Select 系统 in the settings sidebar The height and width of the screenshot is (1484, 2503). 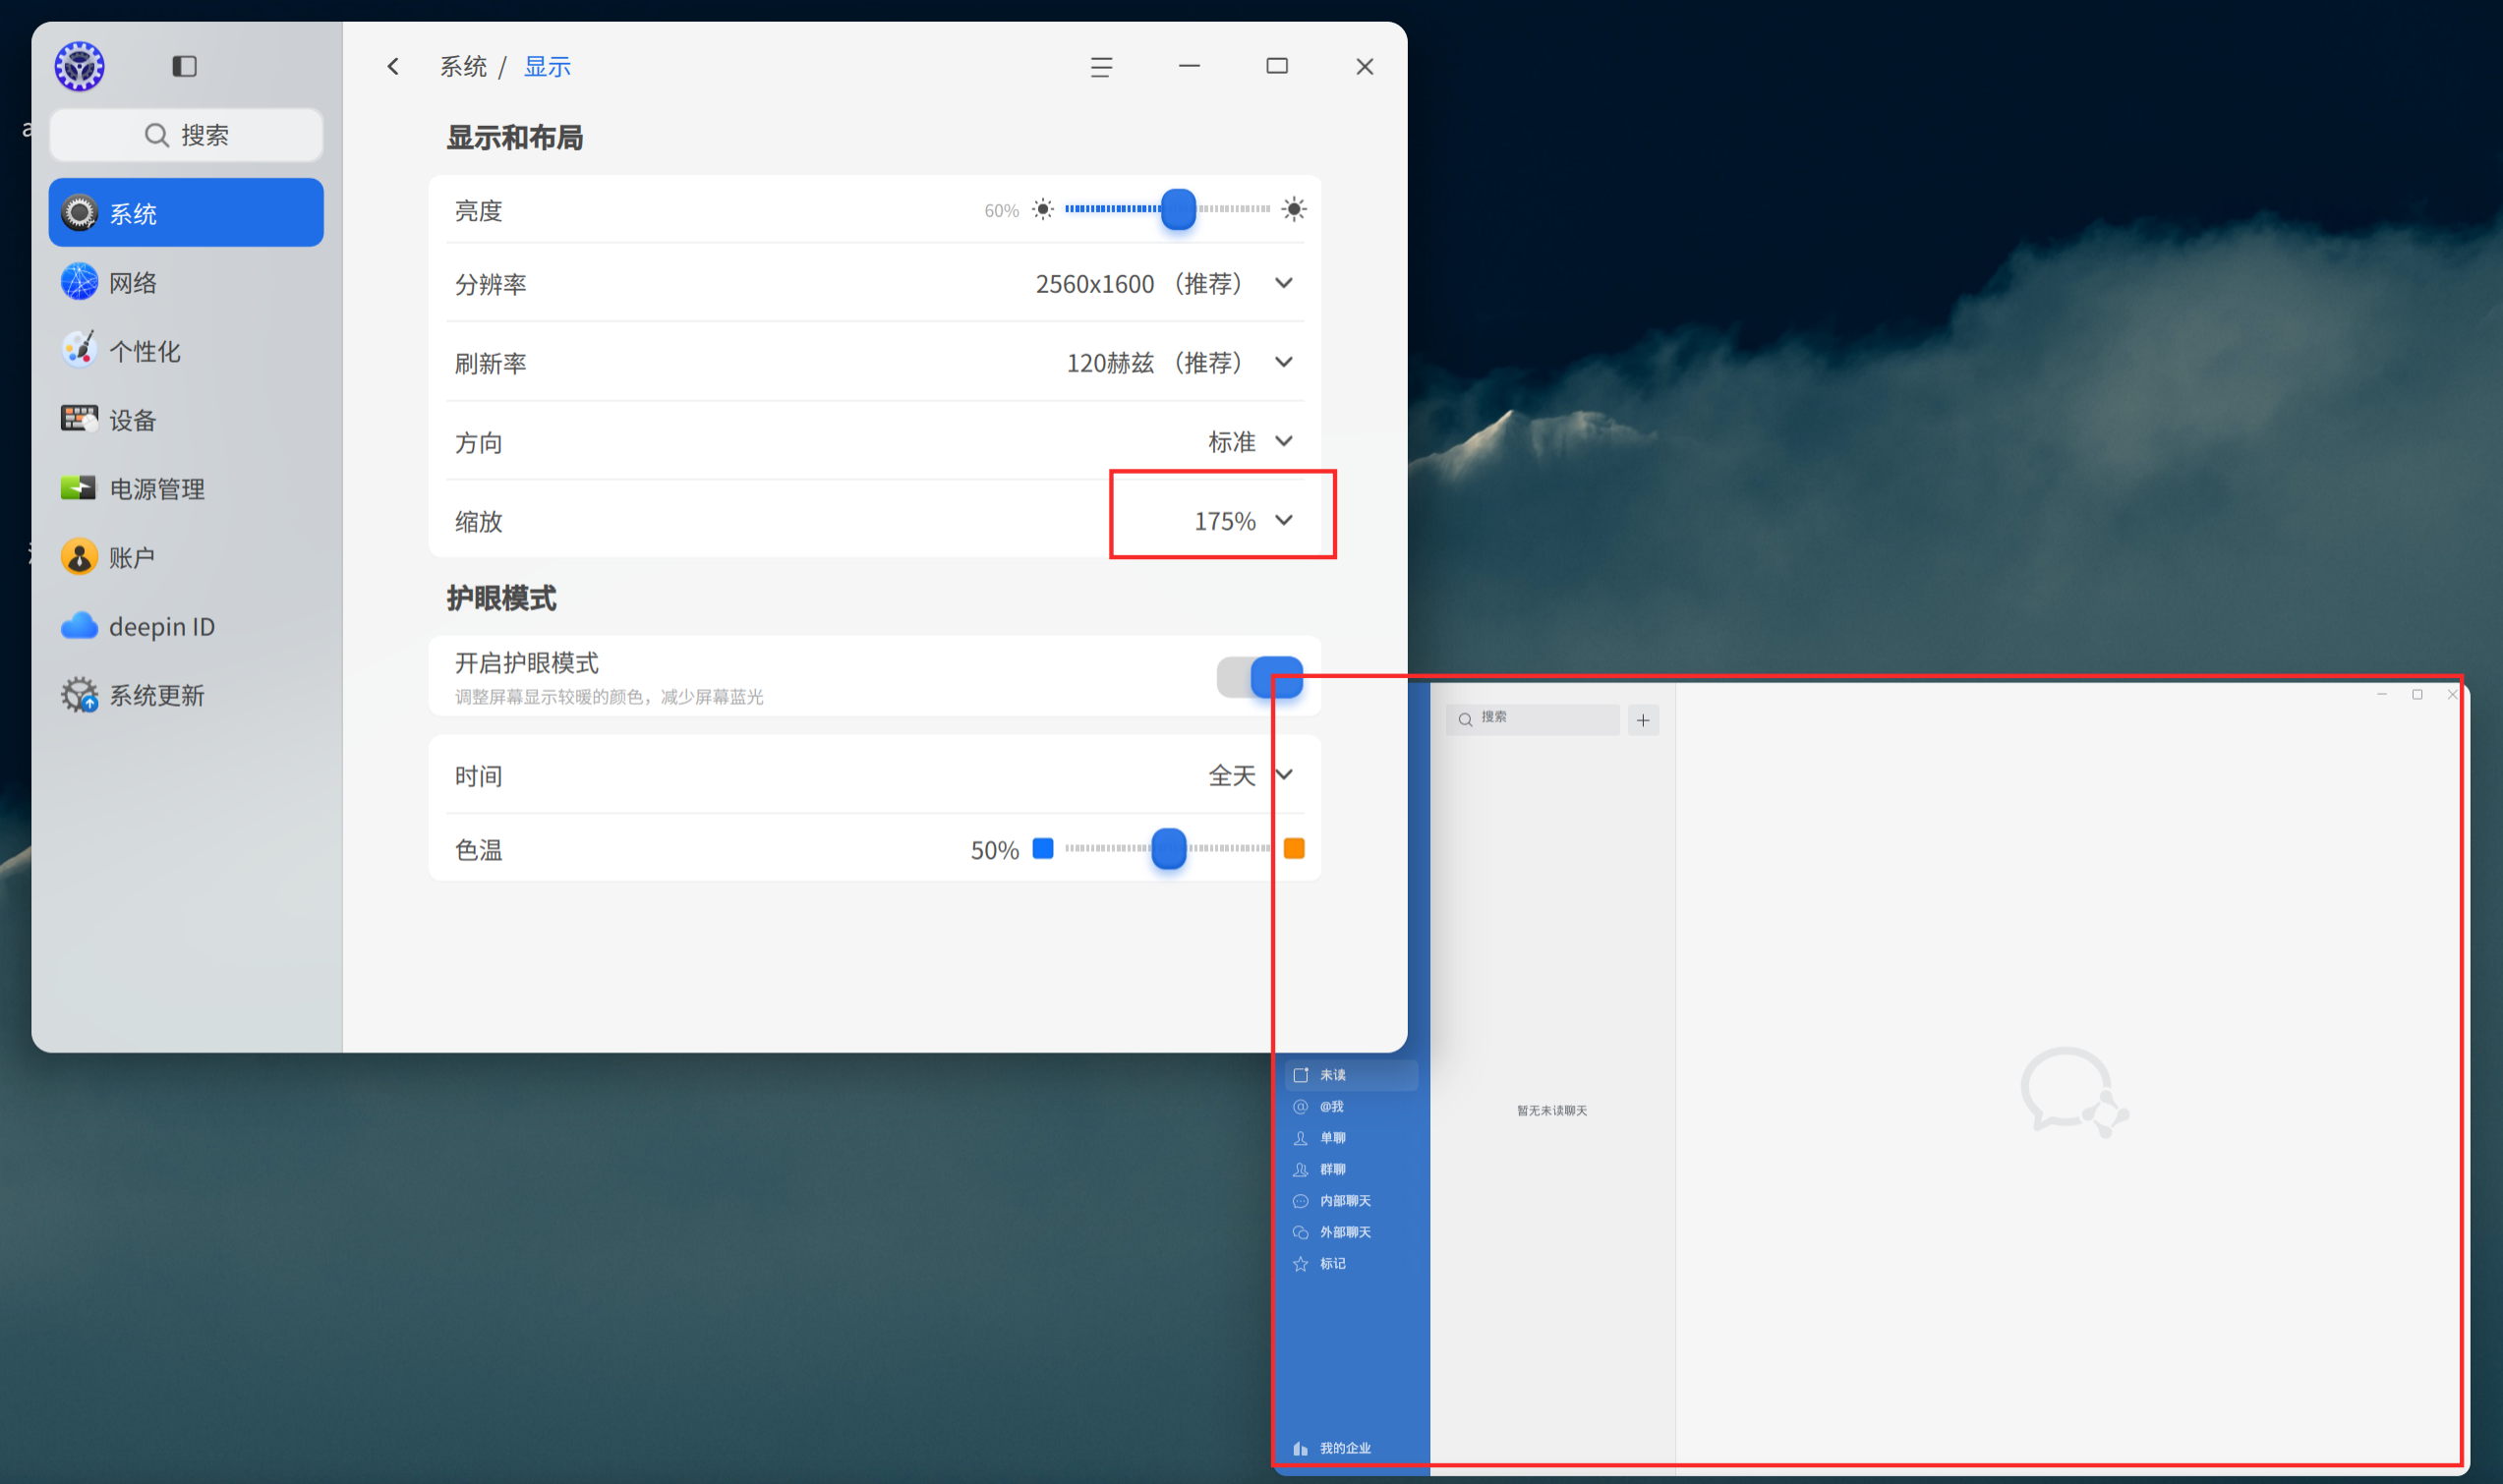point(186,213)
